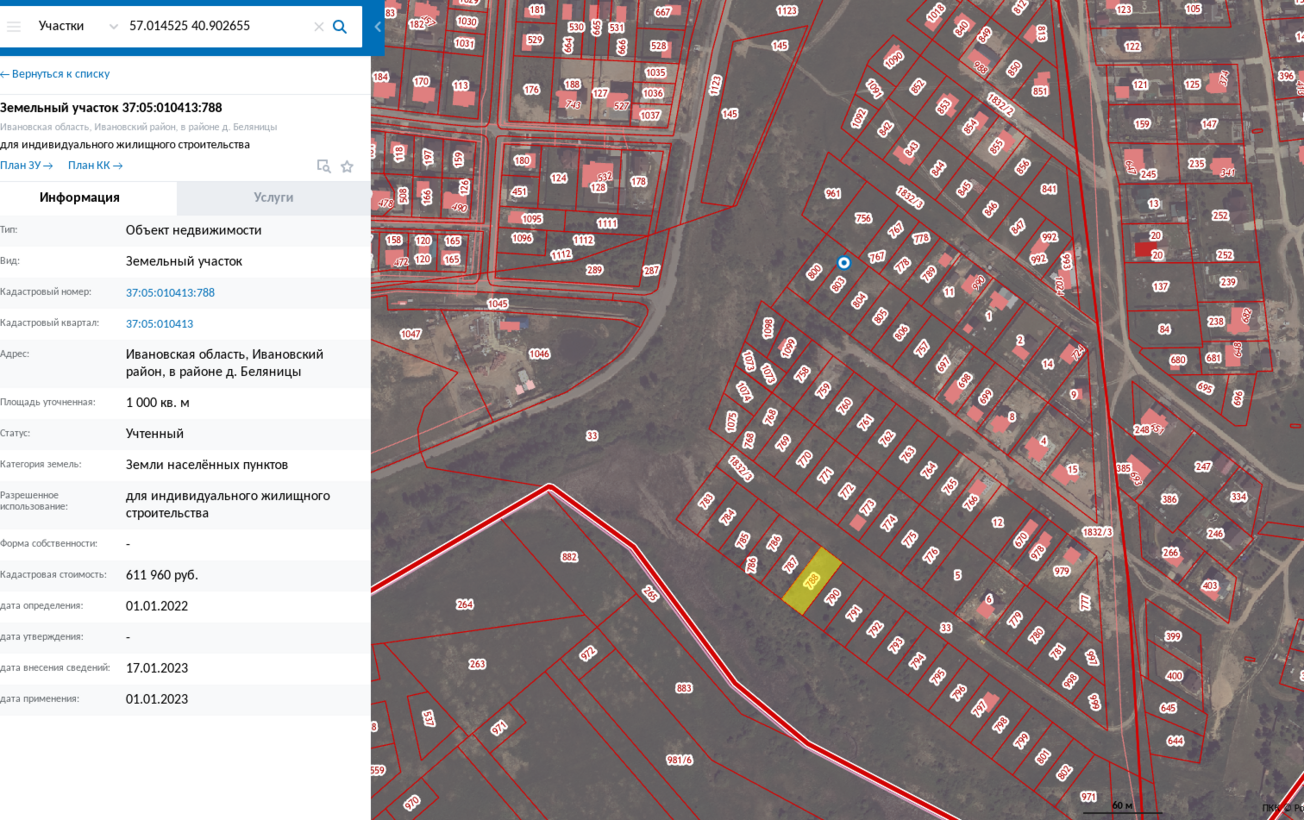
Task: Click the type value Объект недвижимости
Action: pos(194,230)
